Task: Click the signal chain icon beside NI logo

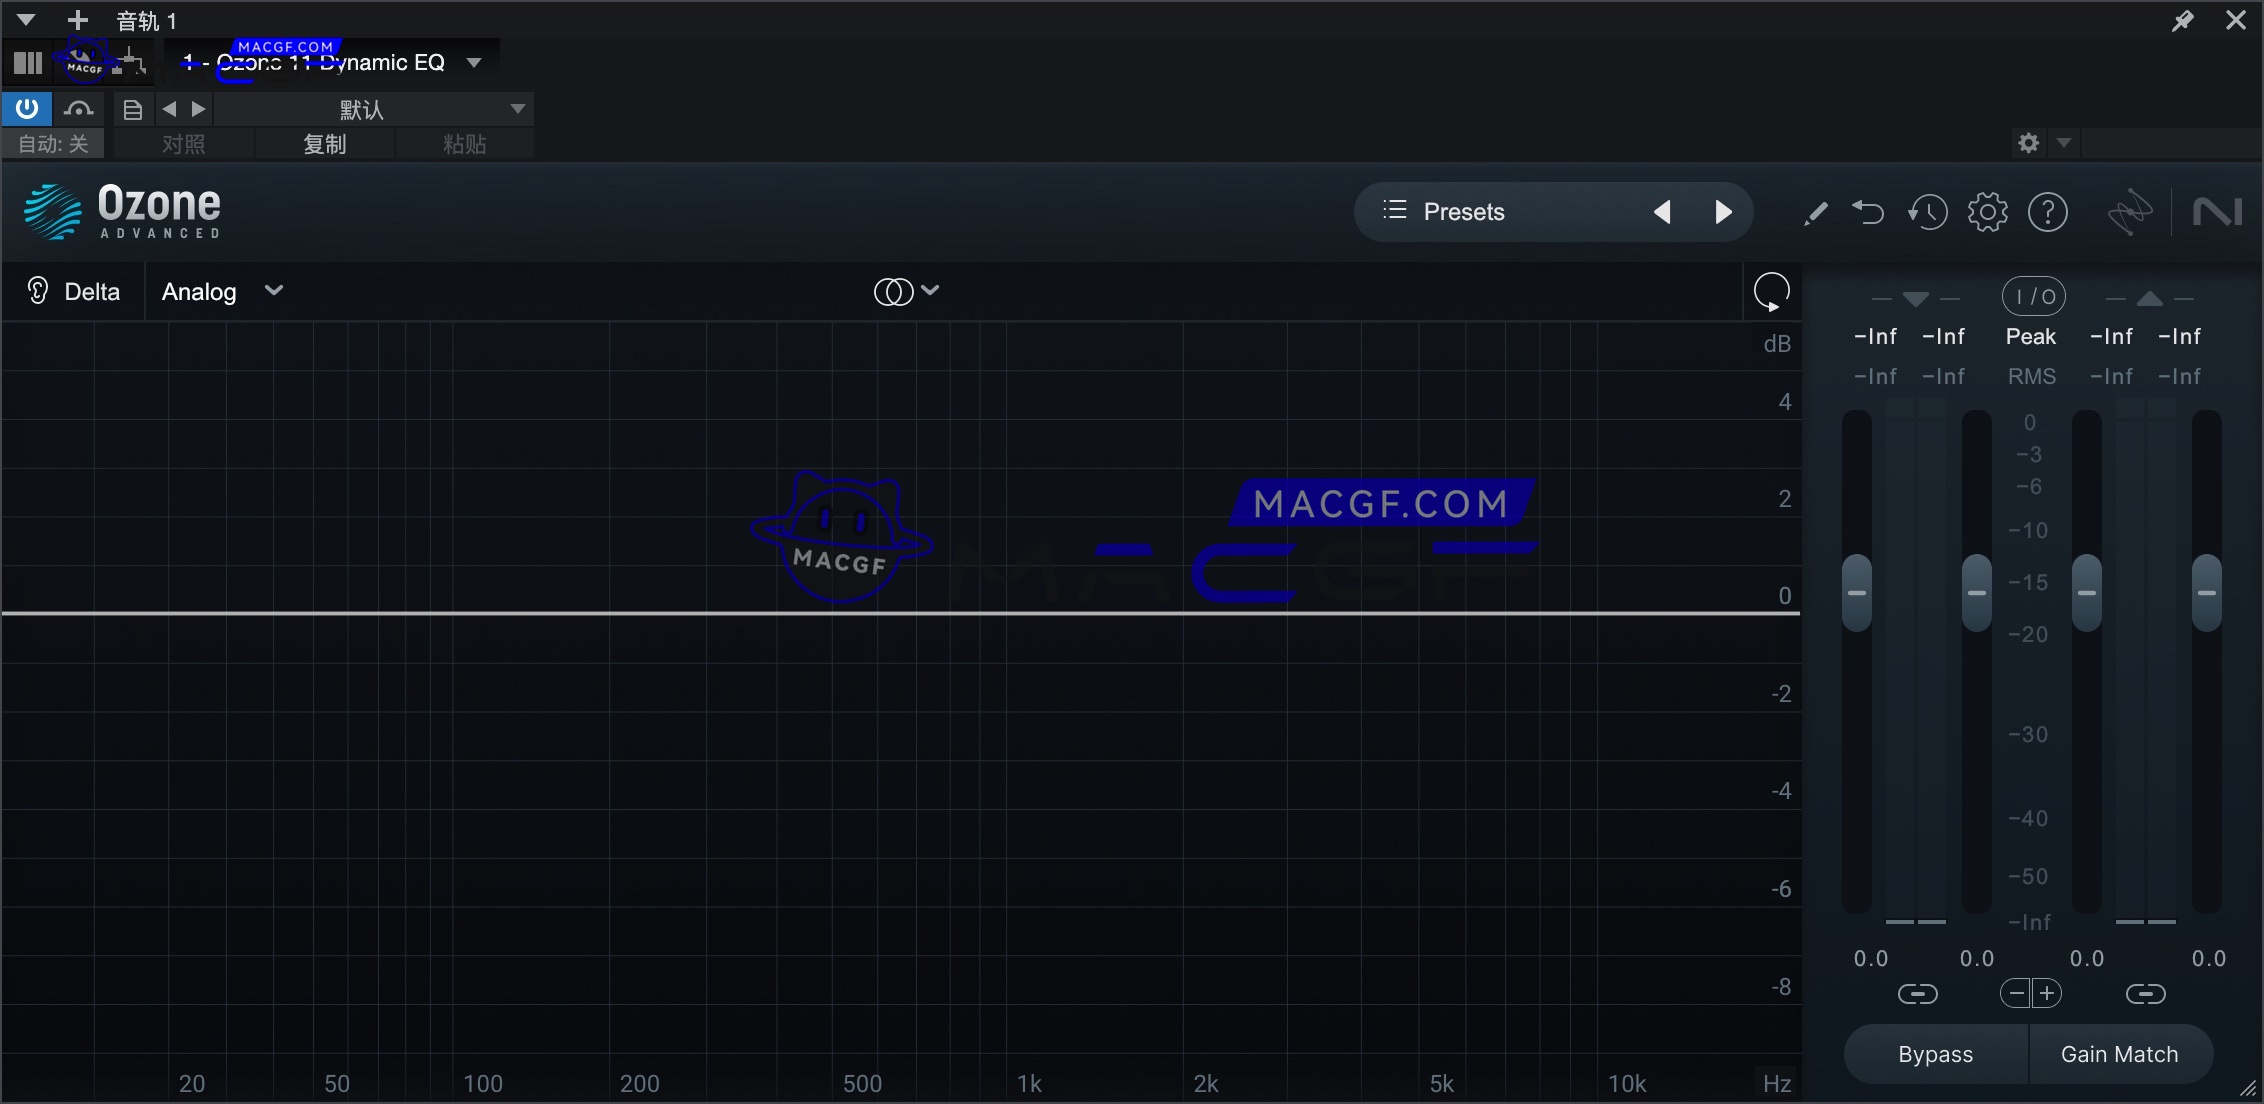Action: tap(2130, 212)
